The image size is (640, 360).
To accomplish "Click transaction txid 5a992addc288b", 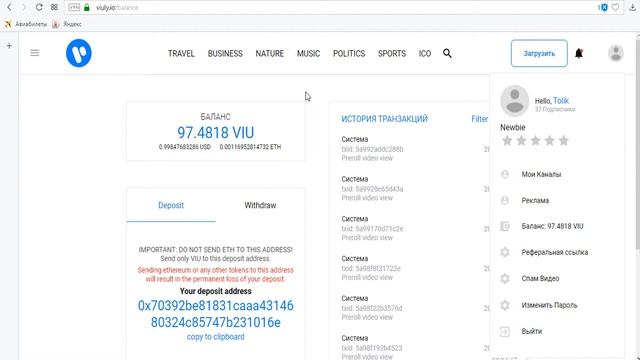I will tap(372, 149).
